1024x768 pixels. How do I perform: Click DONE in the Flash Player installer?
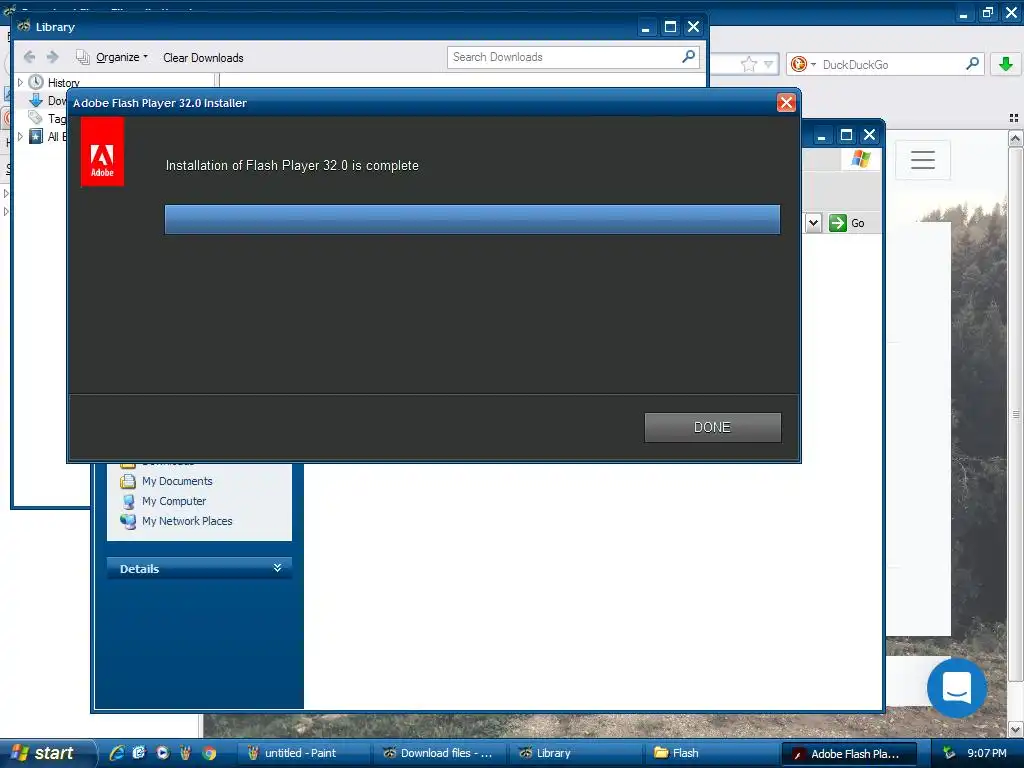(x=712, y=427)
